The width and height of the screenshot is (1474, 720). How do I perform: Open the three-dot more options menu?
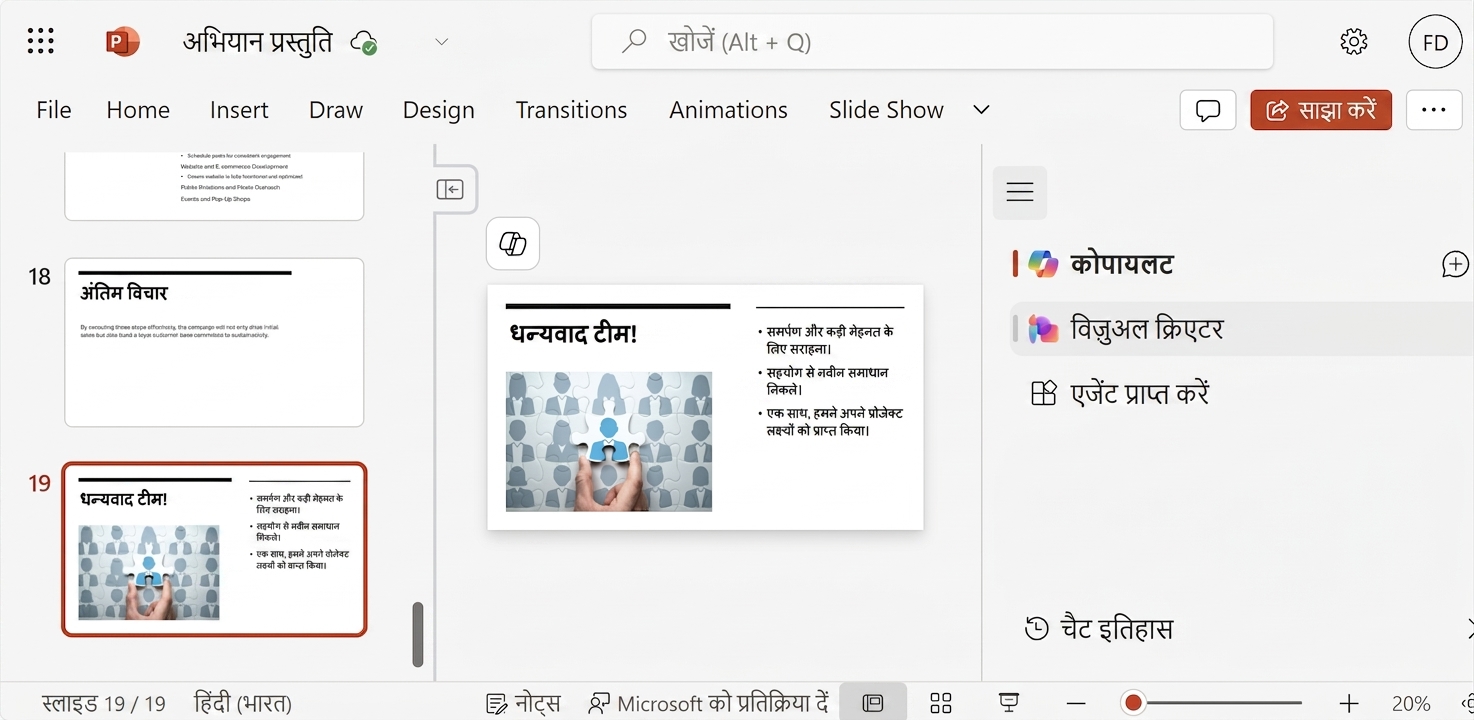coord(1434,110)
